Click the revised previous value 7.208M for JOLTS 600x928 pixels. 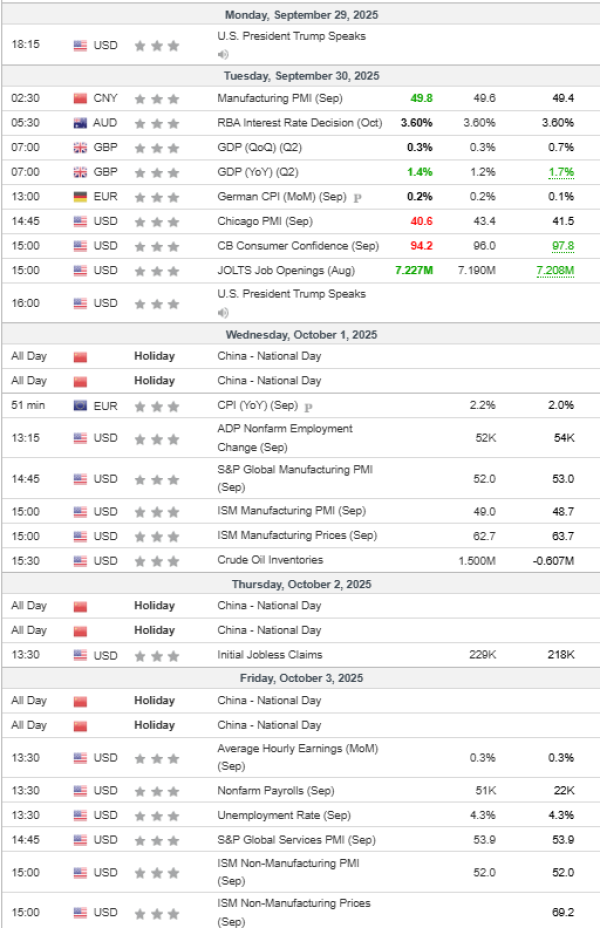(554, 270)
